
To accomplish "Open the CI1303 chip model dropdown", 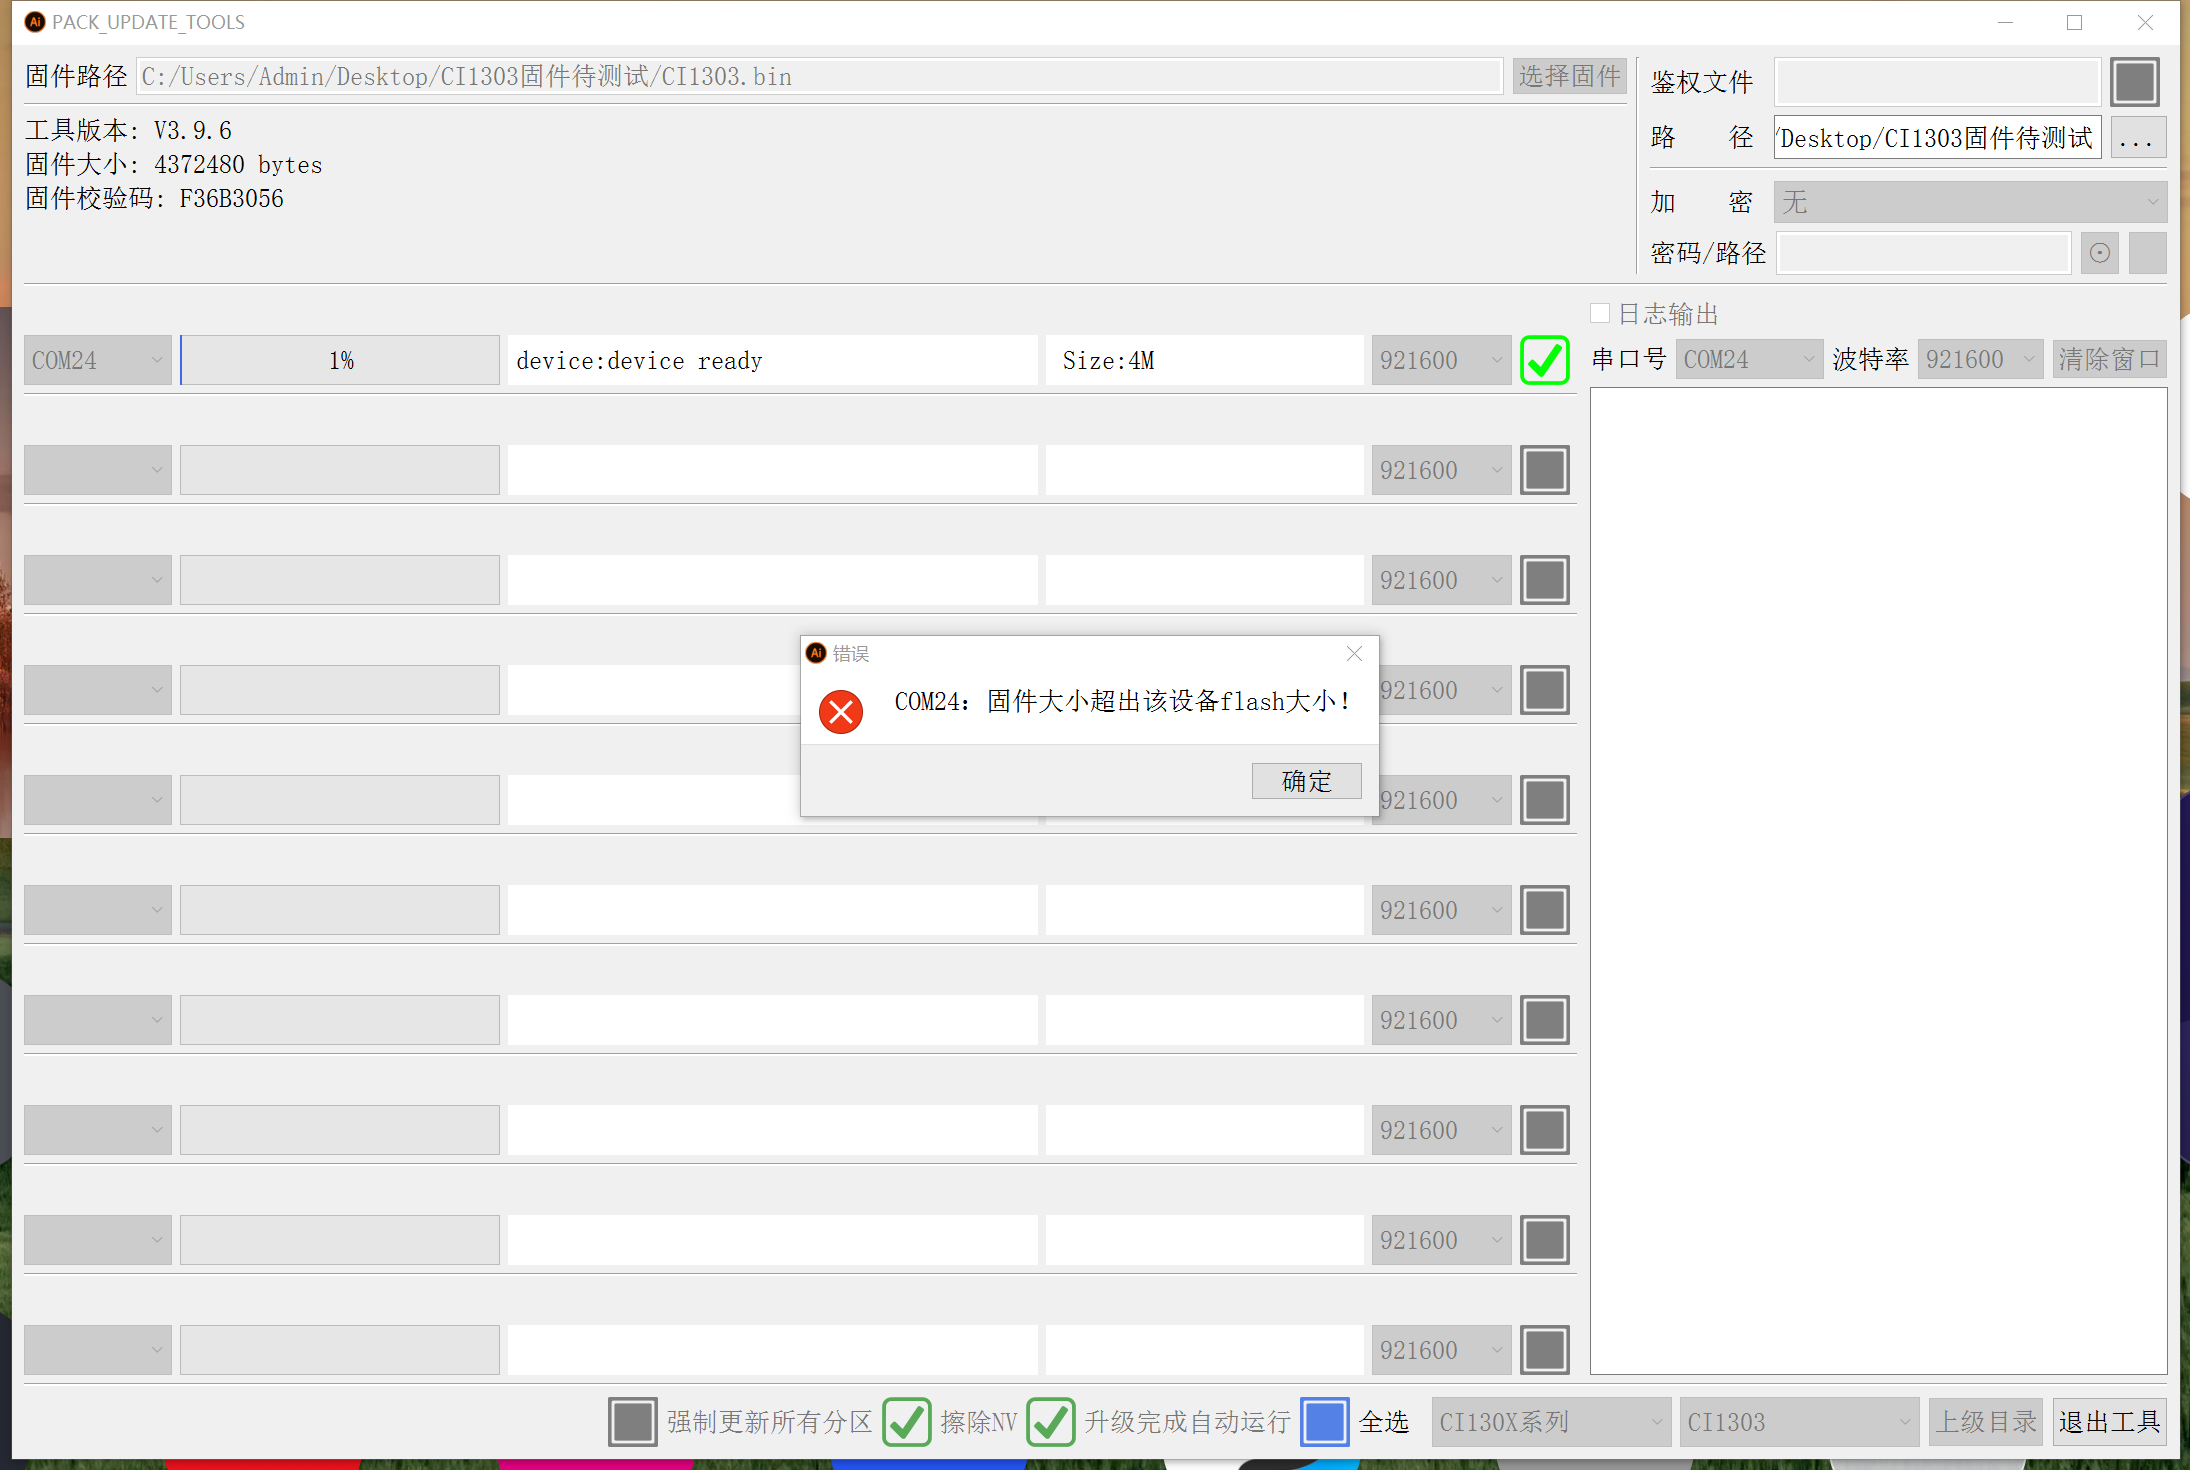I will 1798,1421.
